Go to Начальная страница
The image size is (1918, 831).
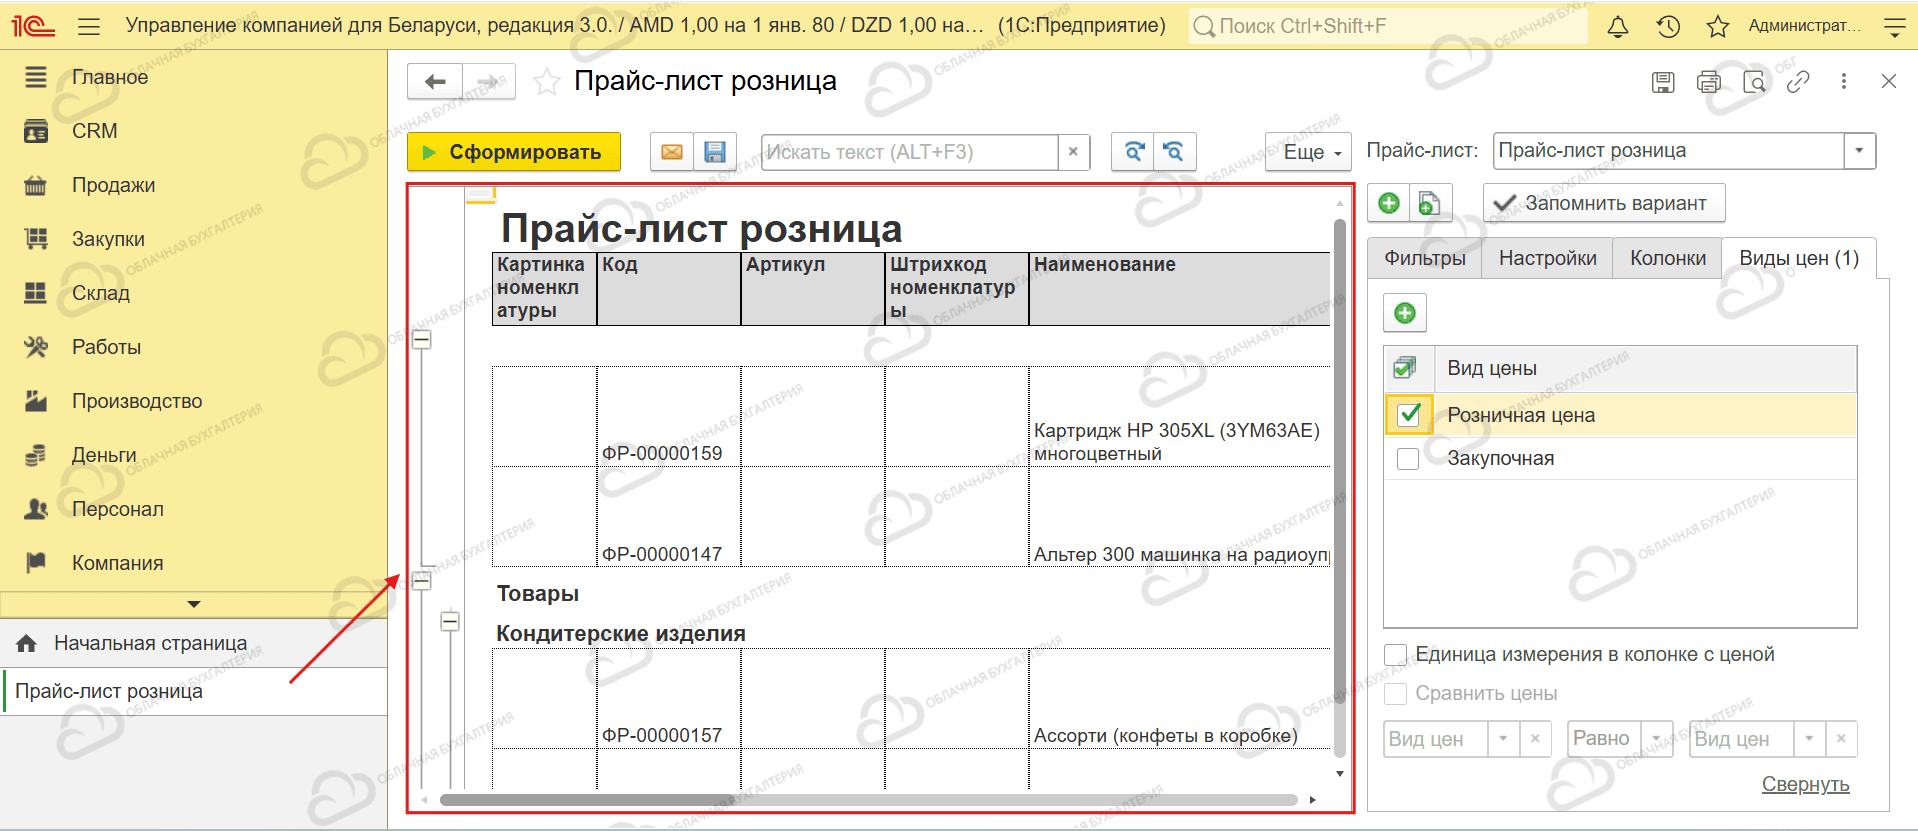(x=150, y=643)
